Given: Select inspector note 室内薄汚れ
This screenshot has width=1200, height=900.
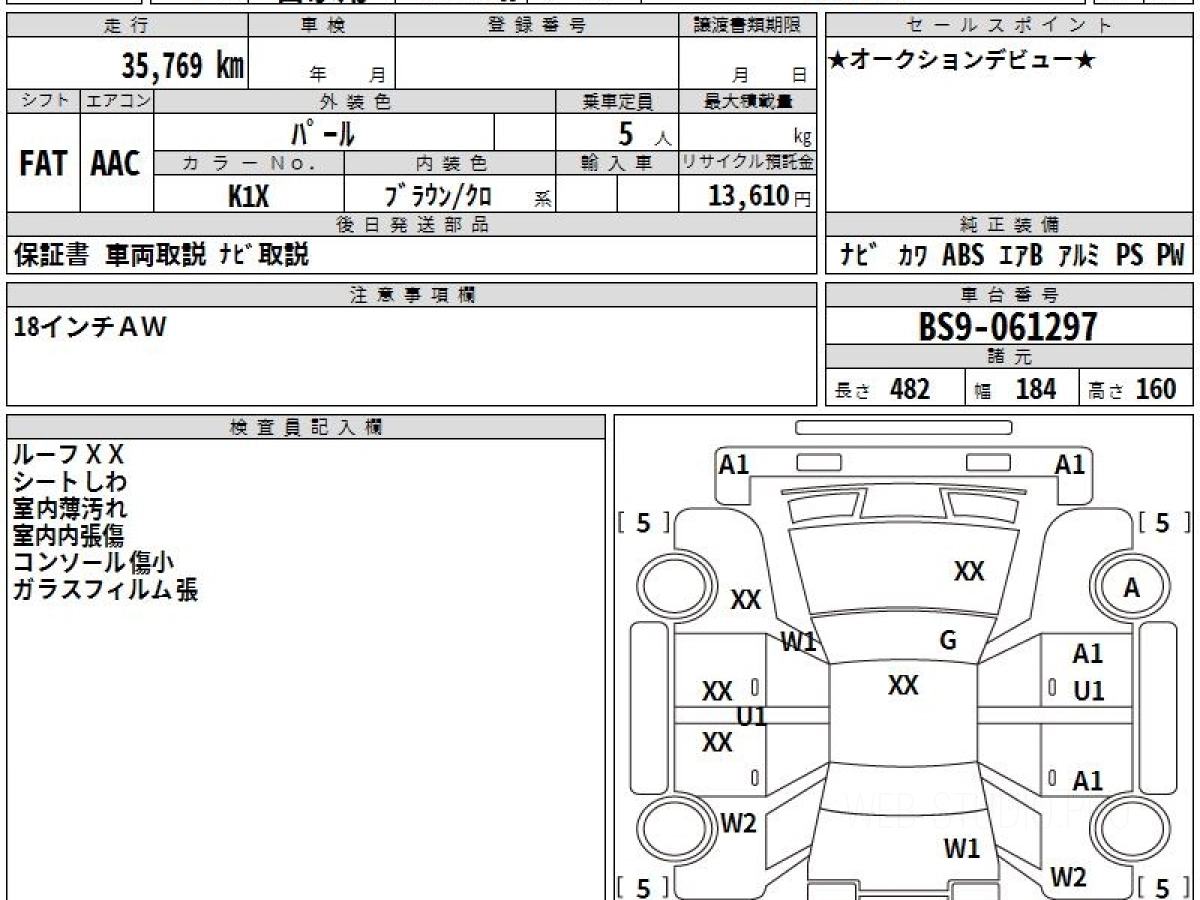Looking at the screenshot, I should coord(70,509).
